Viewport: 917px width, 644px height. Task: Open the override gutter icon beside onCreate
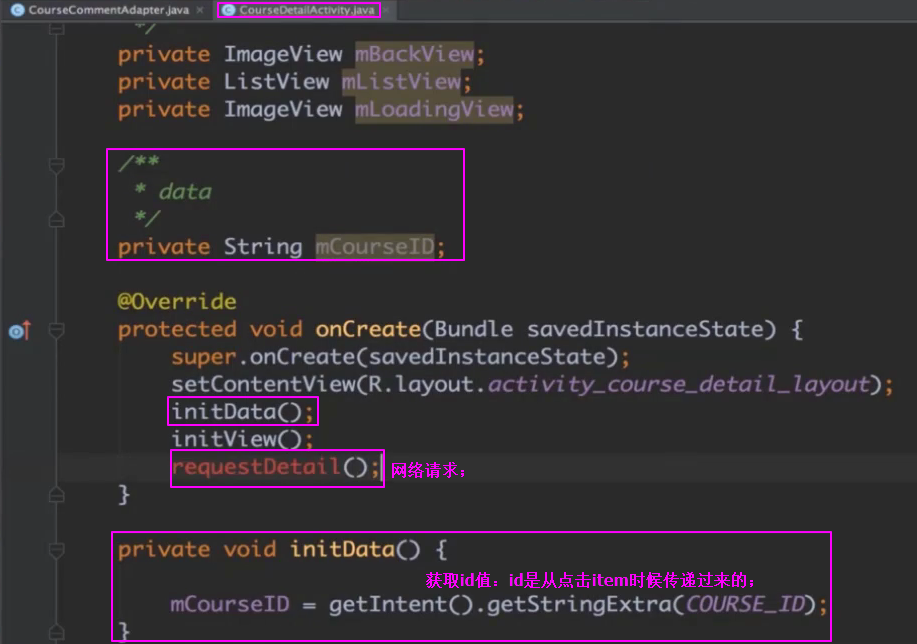[x=19, y=331]
